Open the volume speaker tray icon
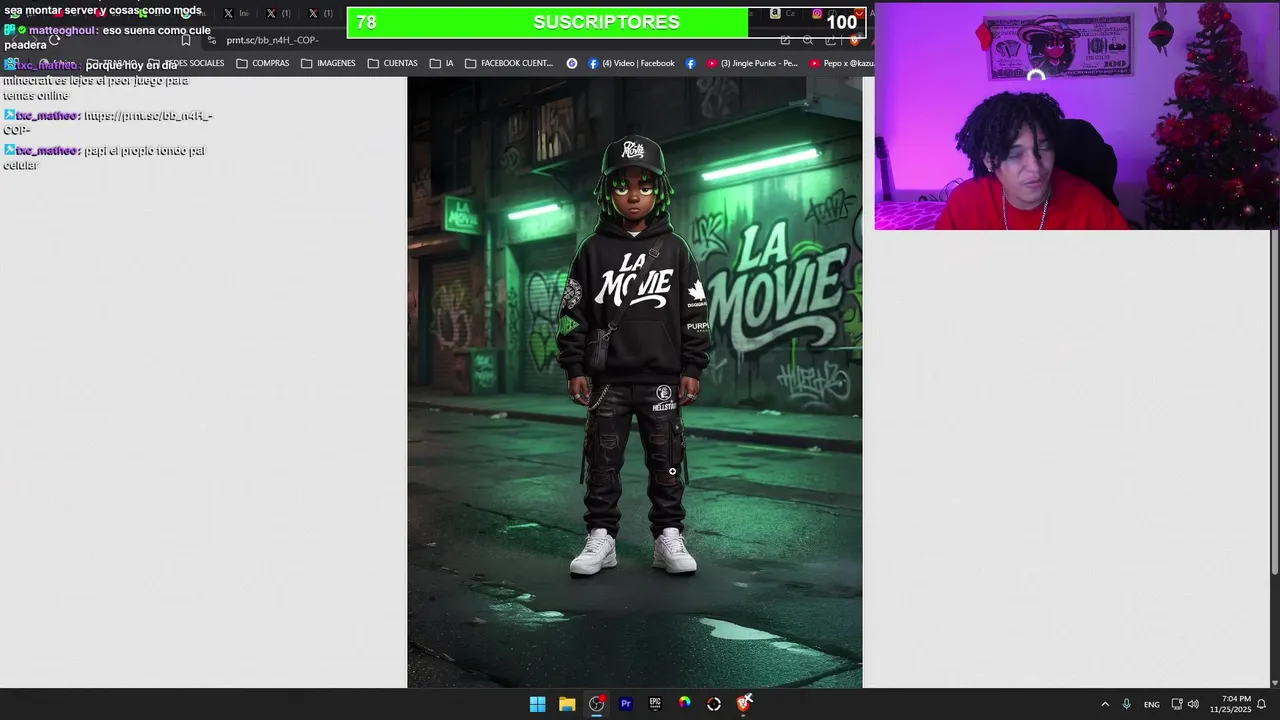This screenshot has height=720, width=1280. click(1193, 704)
